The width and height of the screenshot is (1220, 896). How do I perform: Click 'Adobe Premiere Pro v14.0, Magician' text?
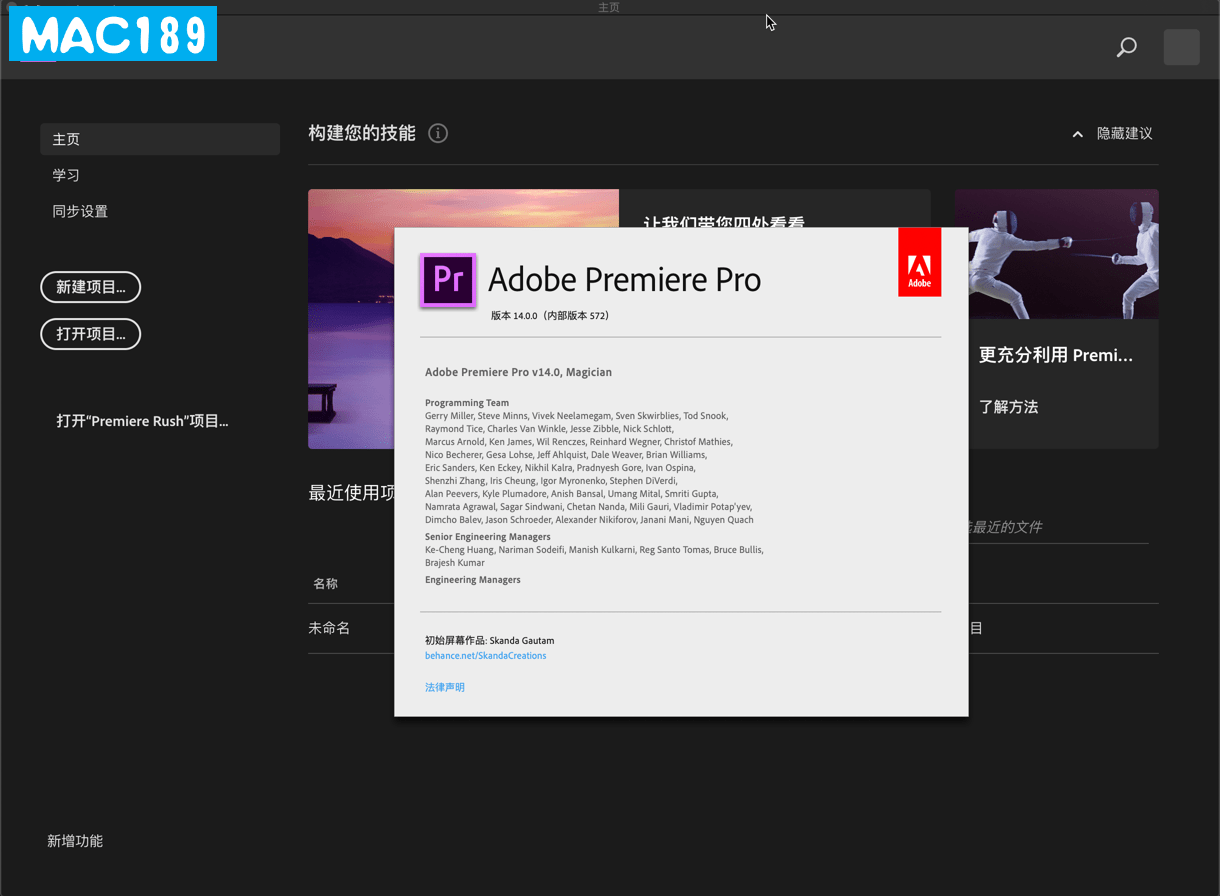[x=518, y=372]
